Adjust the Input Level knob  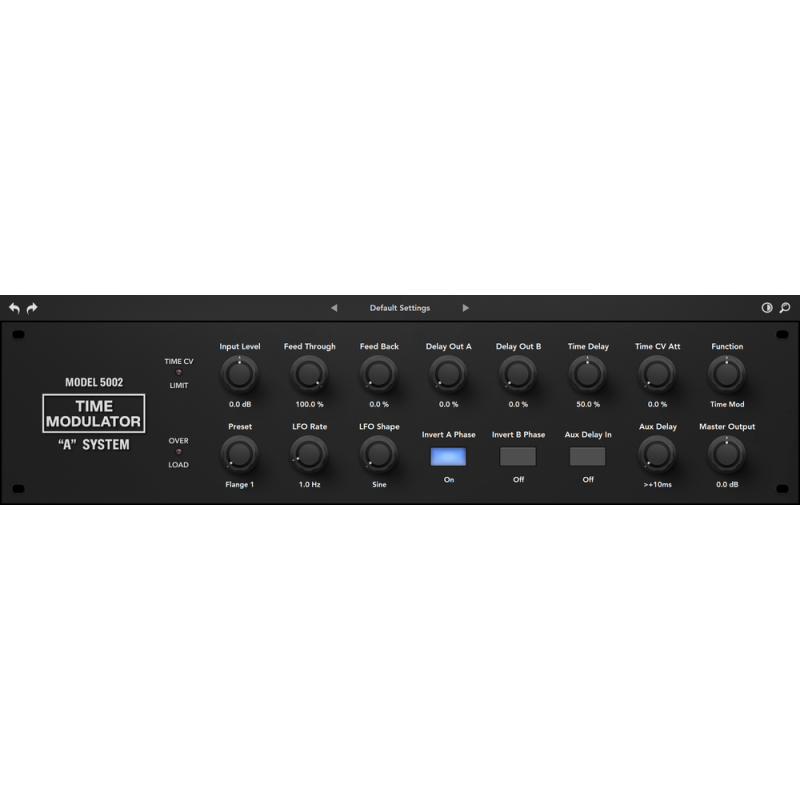(240, 375)
